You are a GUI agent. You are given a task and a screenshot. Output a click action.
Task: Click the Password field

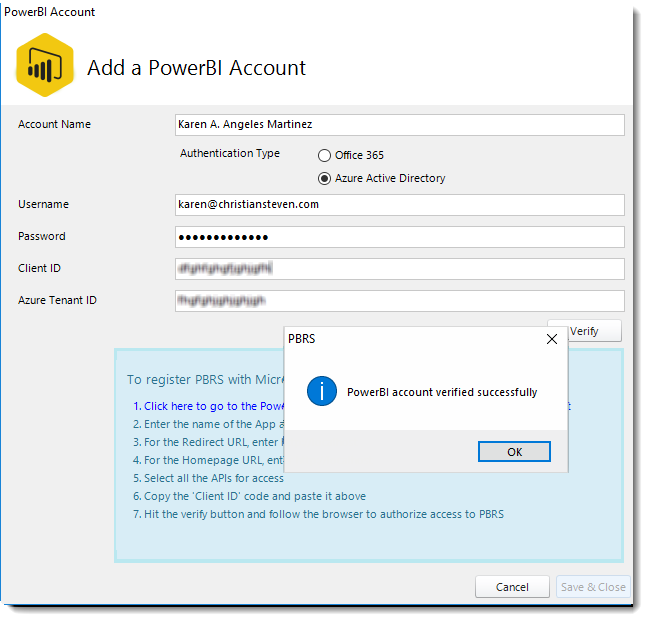pyautogui.click(x=399, y=237)
